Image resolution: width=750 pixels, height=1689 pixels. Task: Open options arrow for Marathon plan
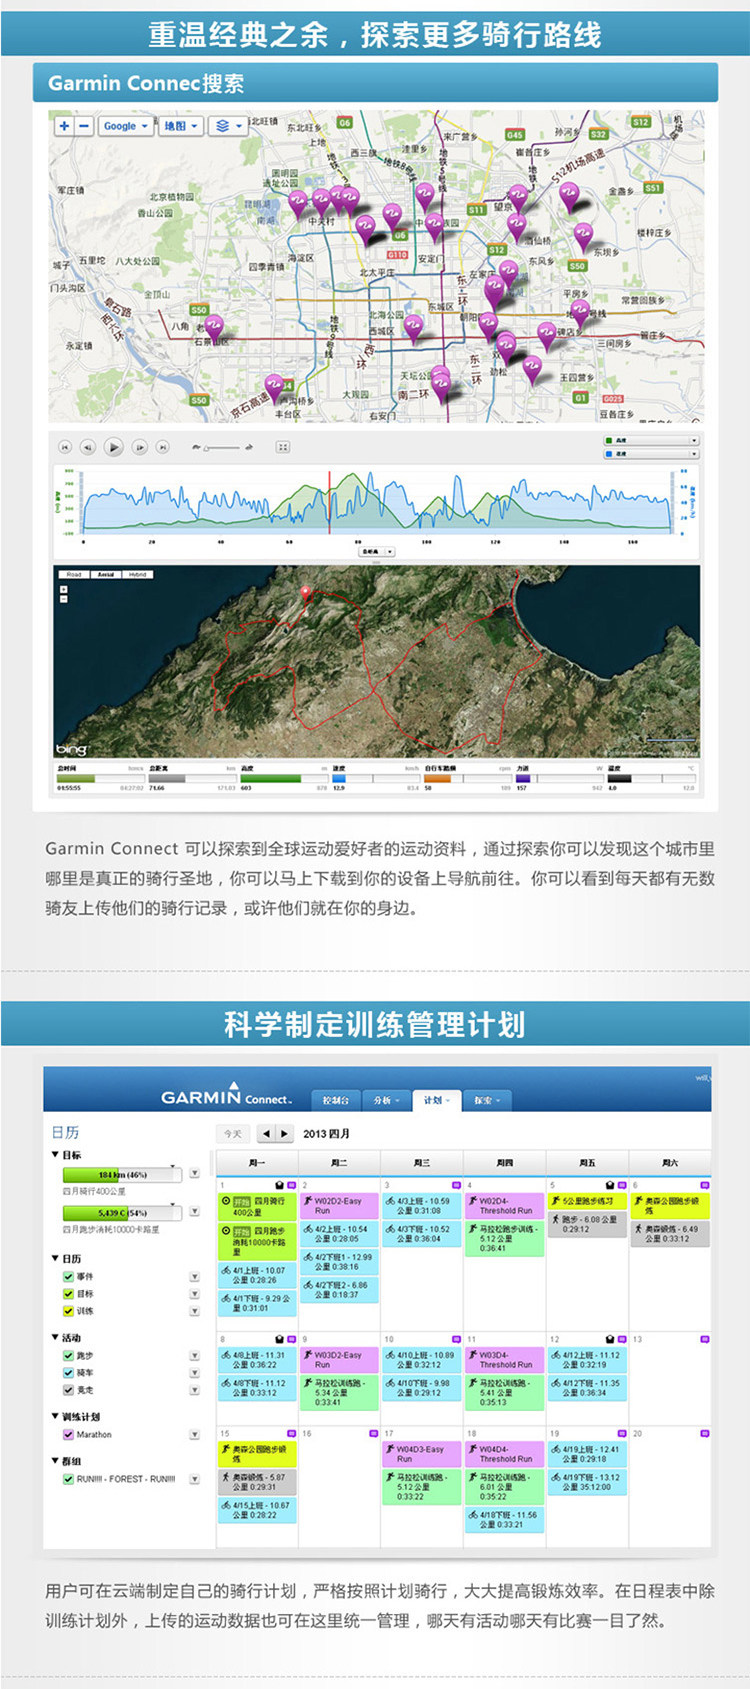coord(194,1434)
